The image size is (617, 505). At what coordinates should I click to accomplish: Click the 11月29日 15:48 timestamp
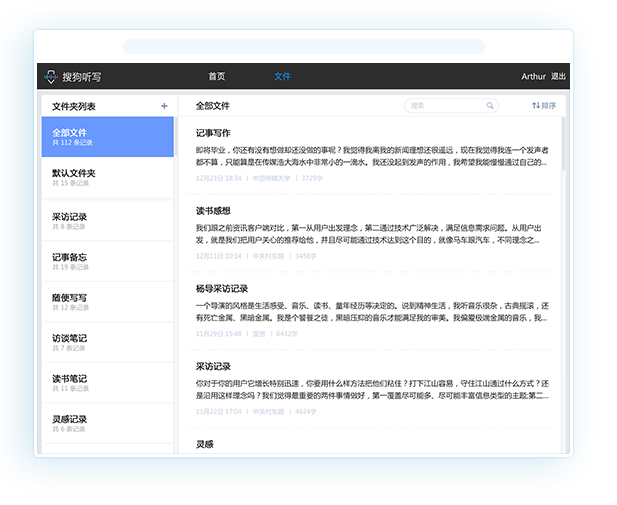click(218, 334)
